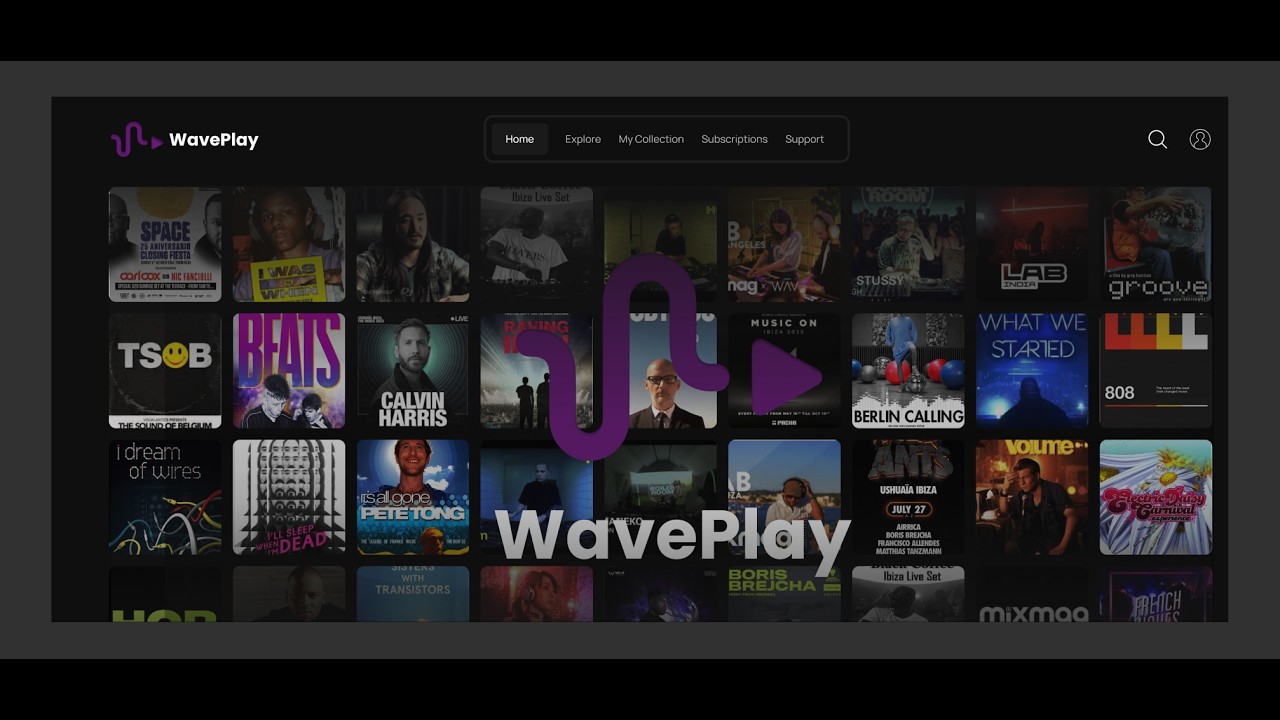Open the Sisters with Transistors thumbnail
This screenshot has height=720, width=1280.
click(x=413, y=594)
